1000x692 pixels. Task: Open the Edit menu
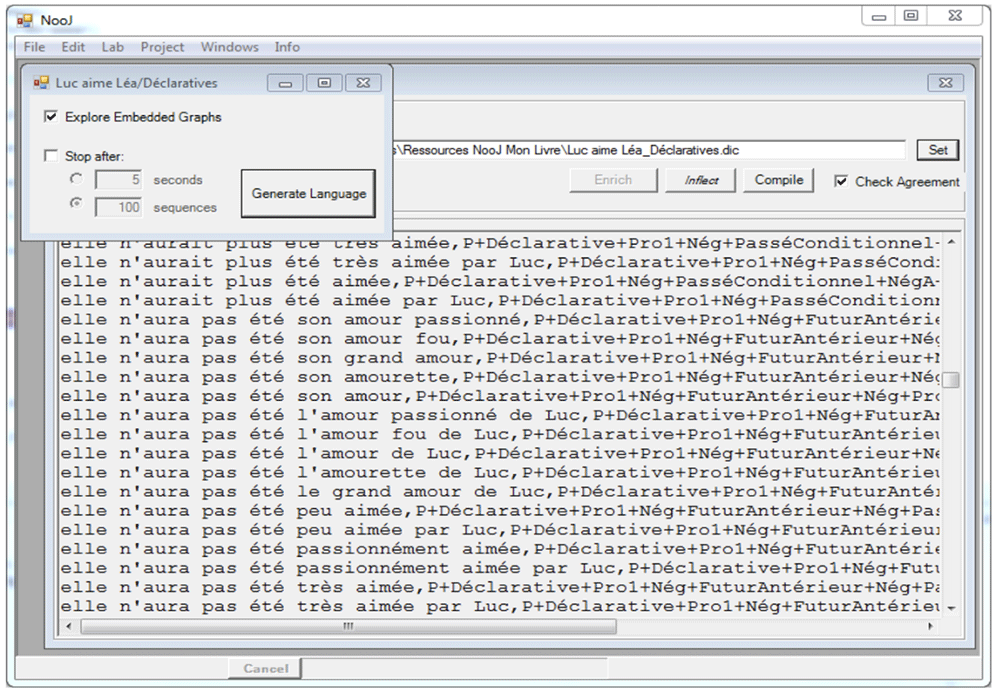coord(73,47)
